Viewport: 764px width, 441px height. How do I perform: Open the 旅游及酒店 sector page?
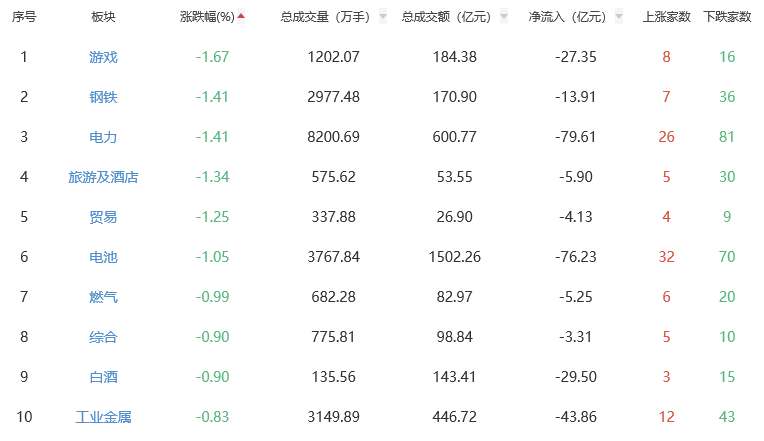point(103,177)
